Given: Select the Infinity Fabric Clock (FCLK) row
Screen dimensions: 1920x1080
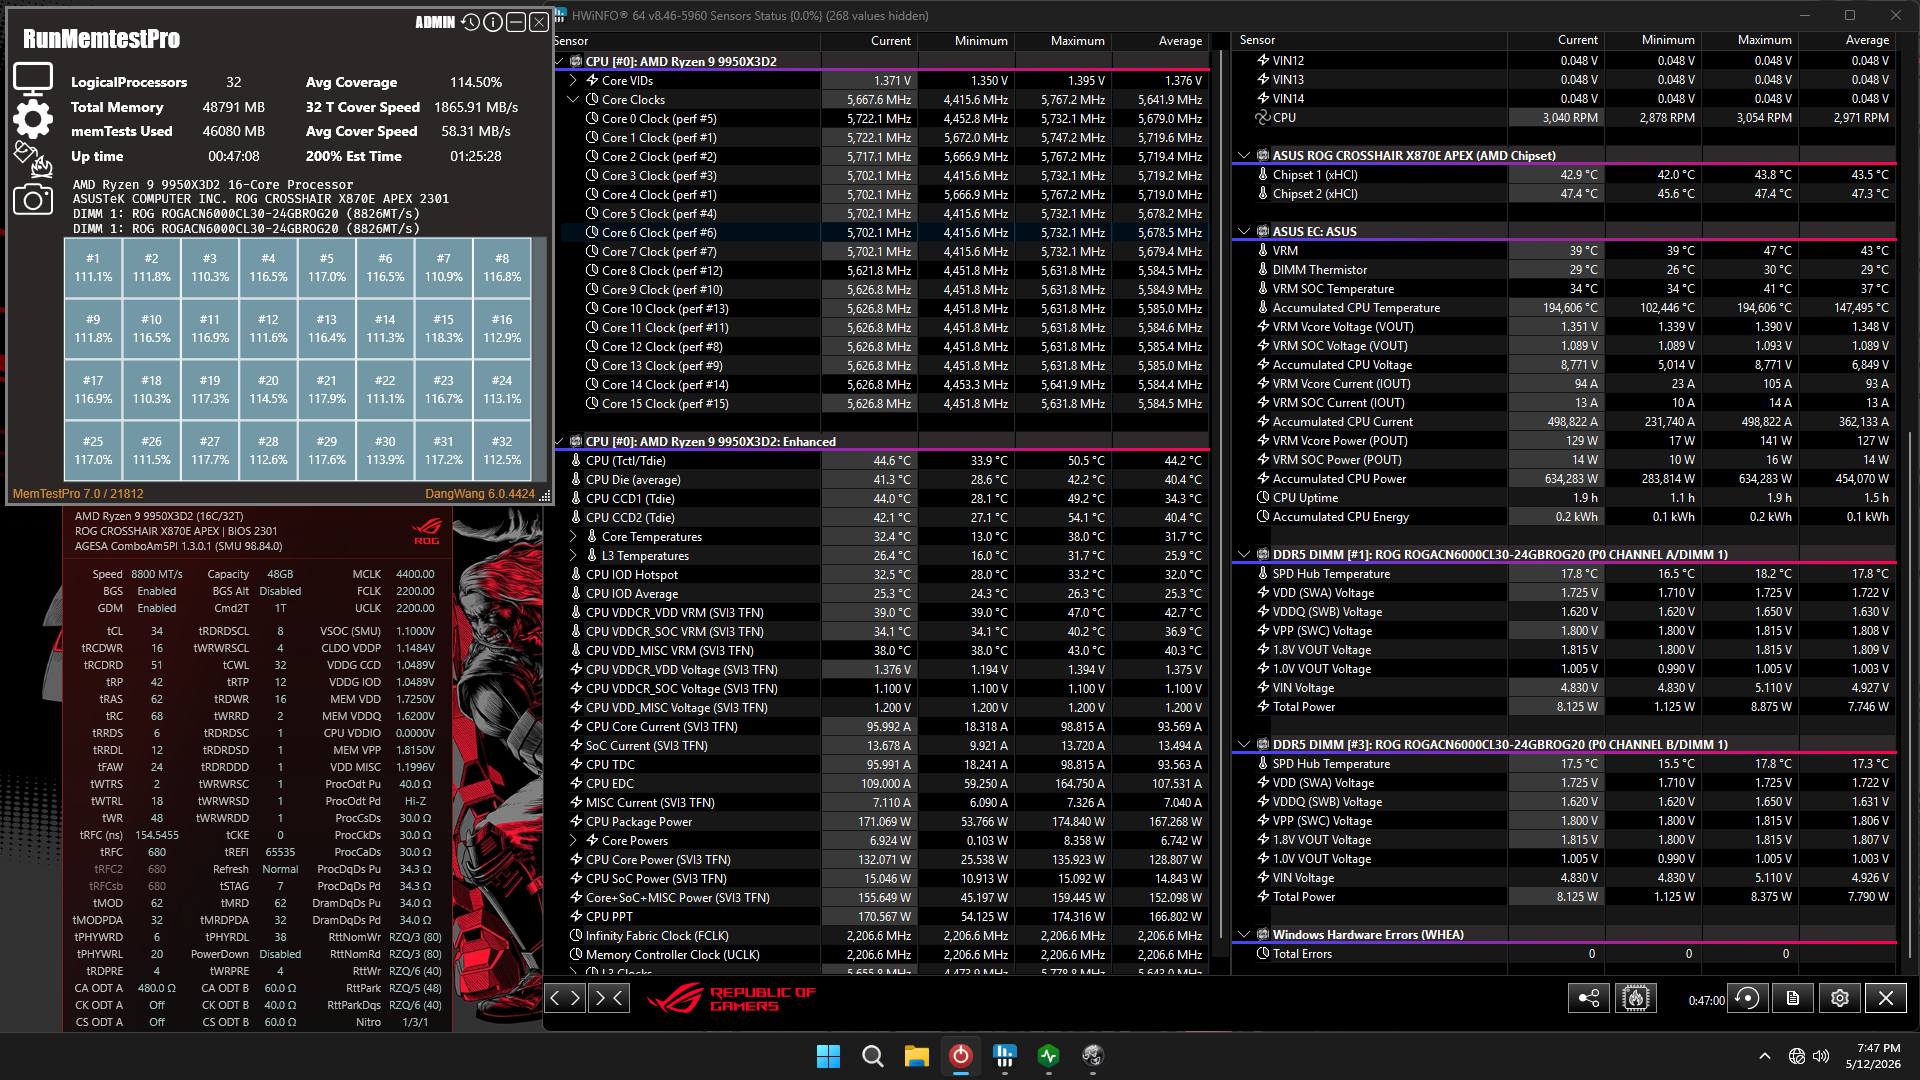Looking at the screenshot, I should point(881,936).
